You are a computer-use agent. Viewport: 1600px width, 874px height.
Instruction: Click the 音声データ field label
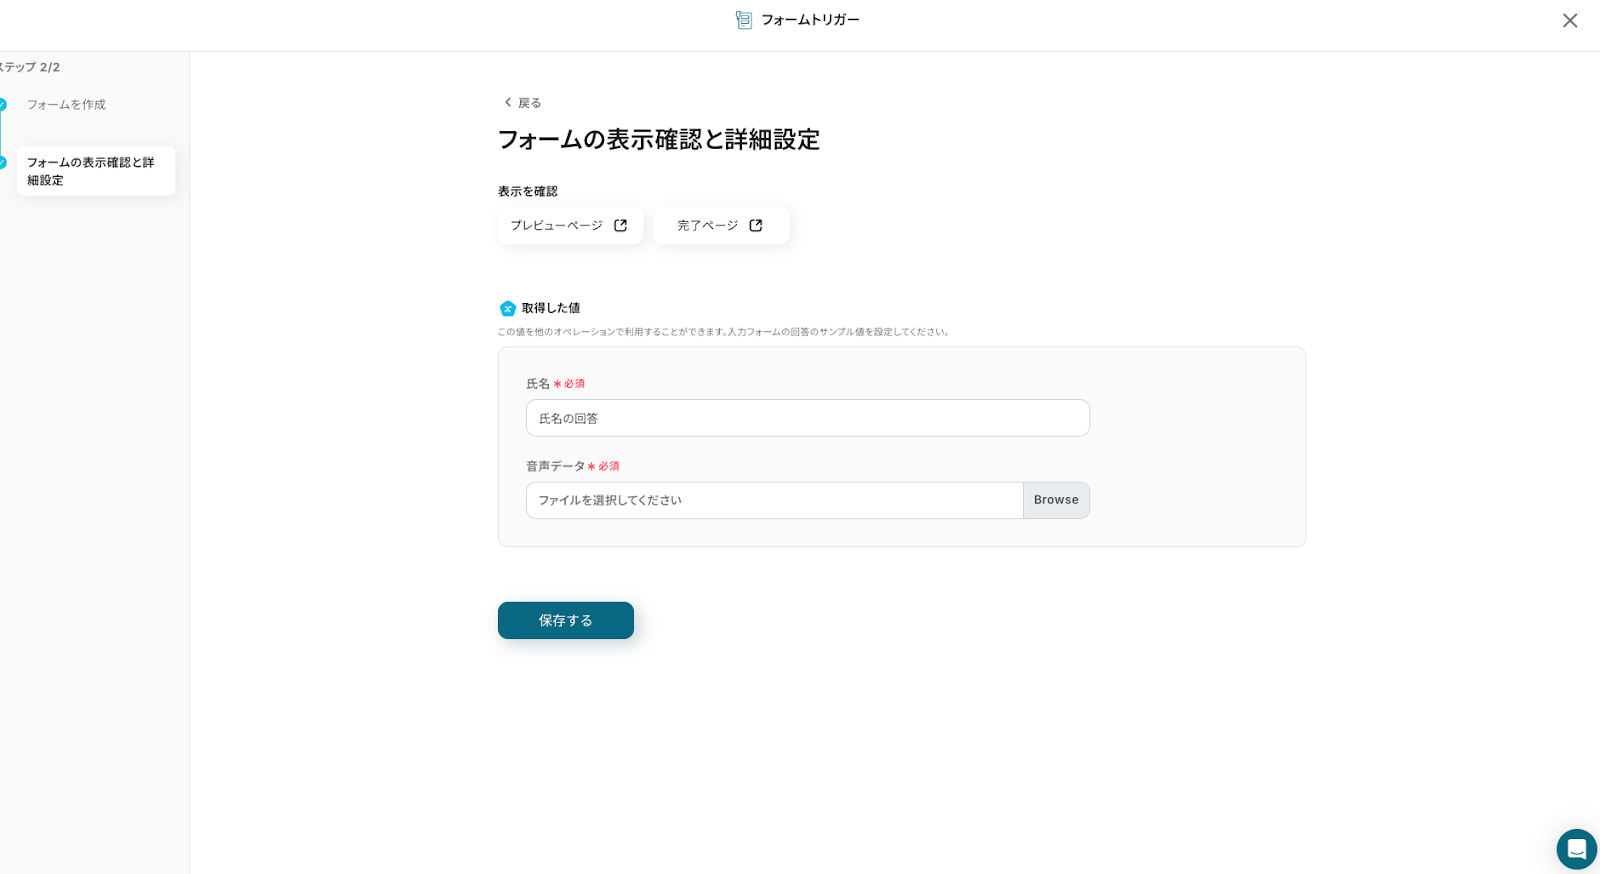coord(556,466)
